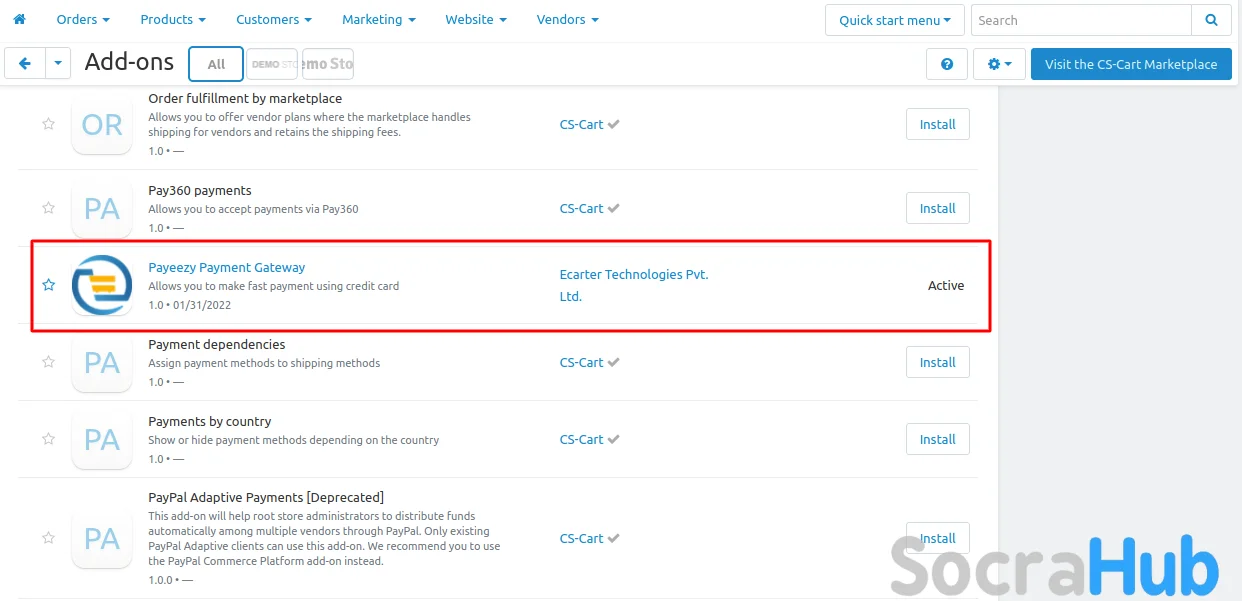1242x601 pixels.
Task: Click into the Search input field
Action: [x=1081, y=20]
